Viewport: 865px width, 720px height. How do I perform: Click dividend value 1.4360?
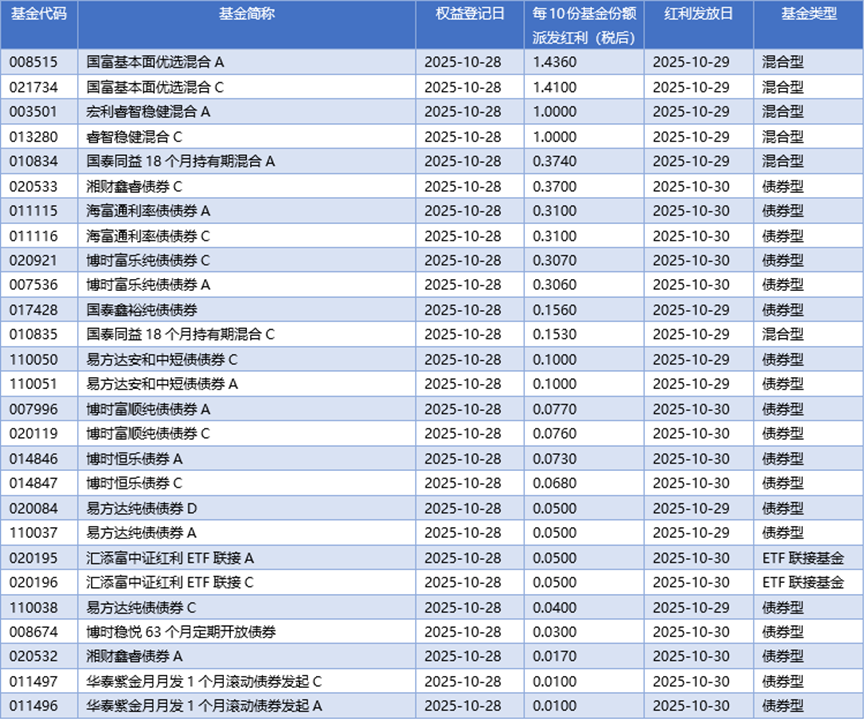point(554,62)
